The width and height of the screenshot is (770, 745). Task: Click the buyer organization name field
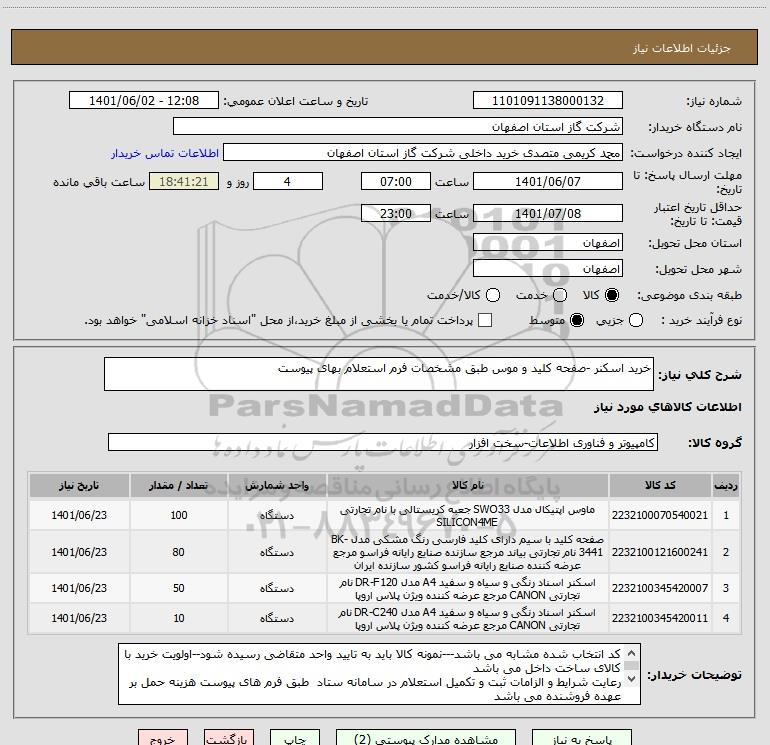pos(398,126)
